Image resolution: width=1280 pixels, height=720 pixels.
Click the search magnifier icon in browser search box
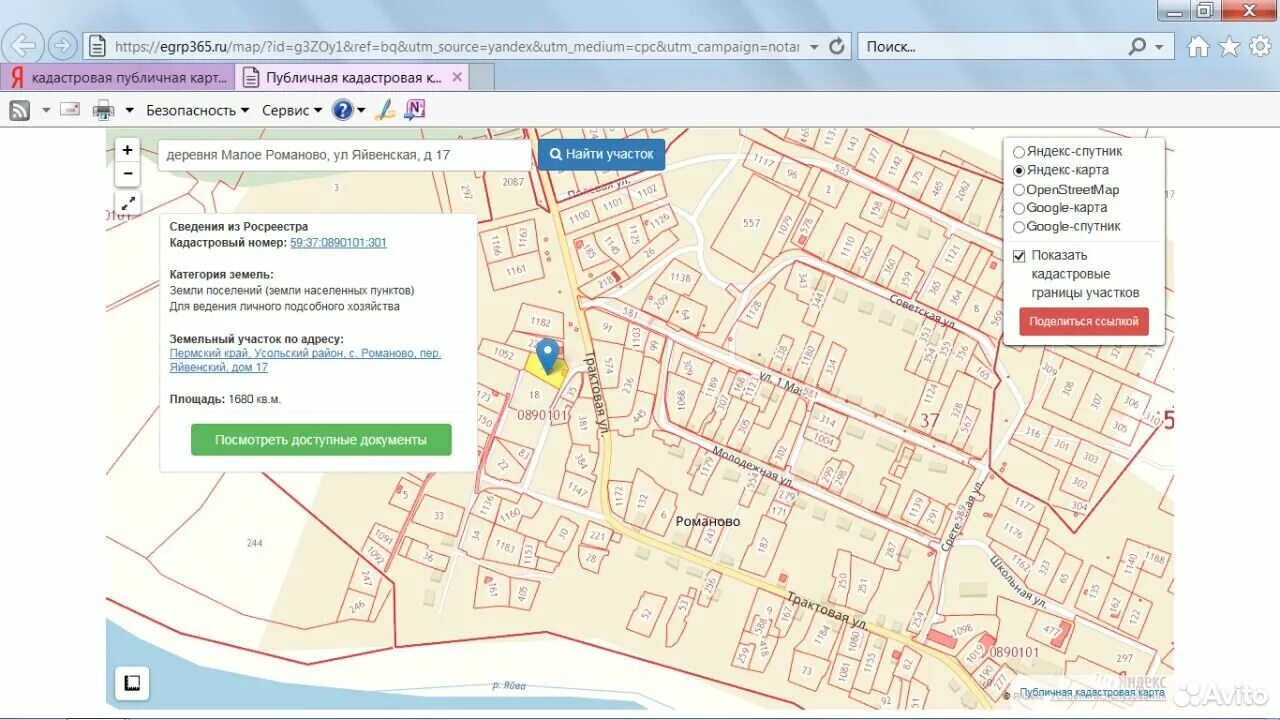pyautogui.click(x=1138, y=46)
